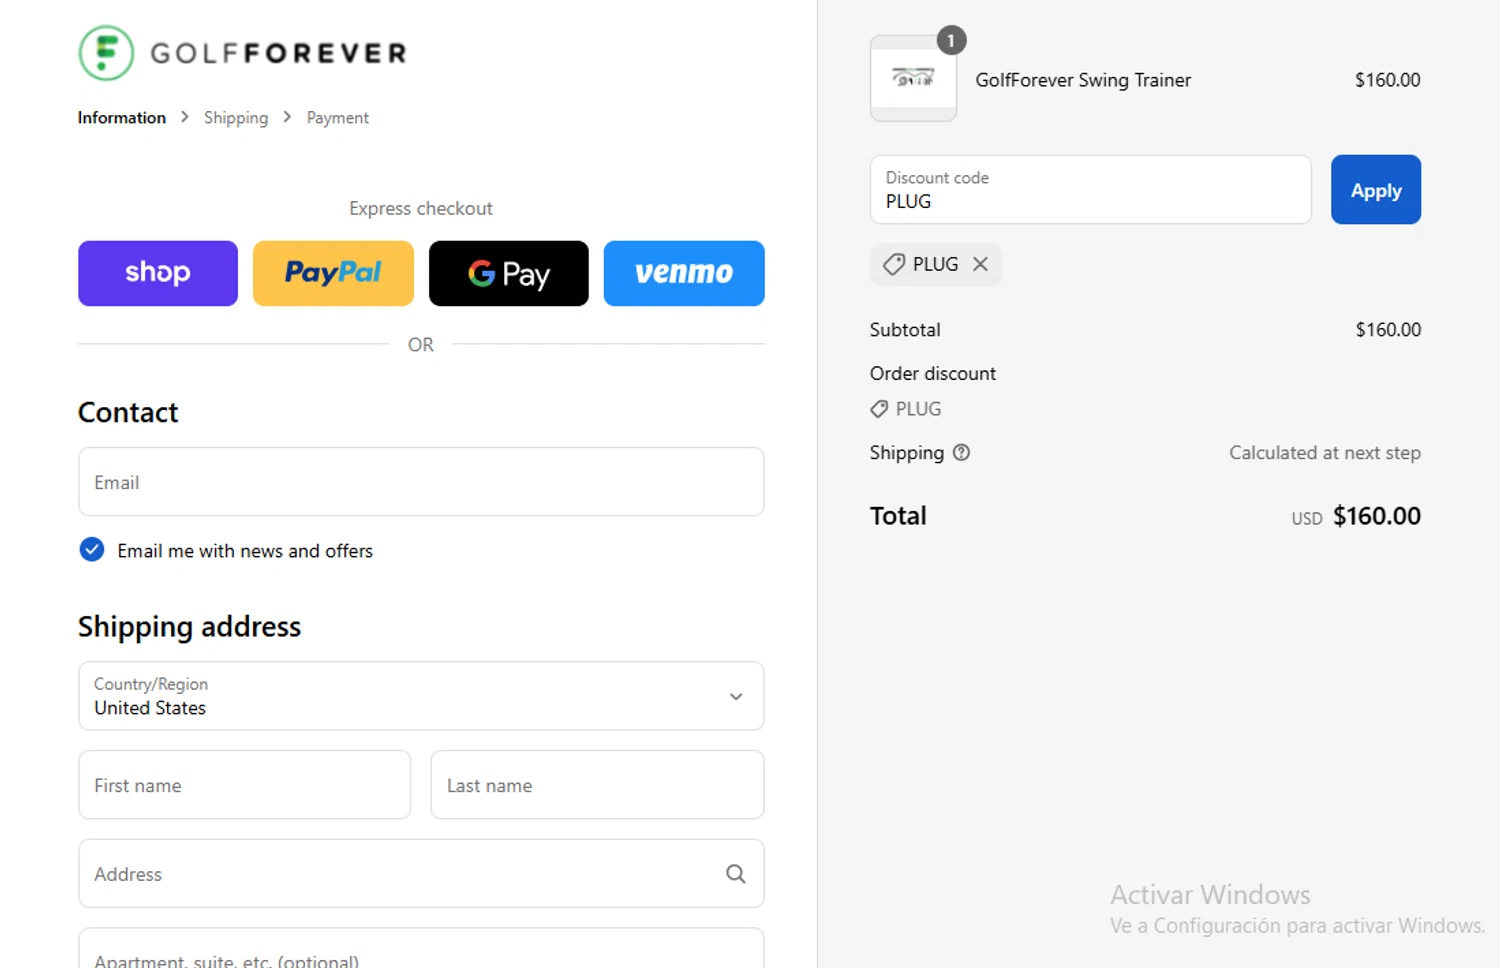Select the Address input field
Viewport: 1500px width, 968px height.
[421, 874]
